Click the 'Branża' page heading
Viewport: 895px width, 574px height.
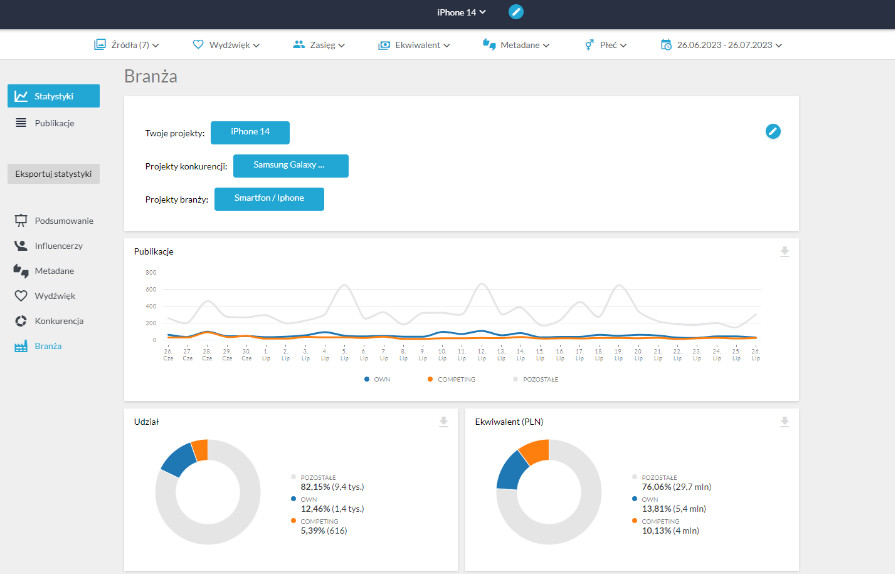tap(151, 76)
